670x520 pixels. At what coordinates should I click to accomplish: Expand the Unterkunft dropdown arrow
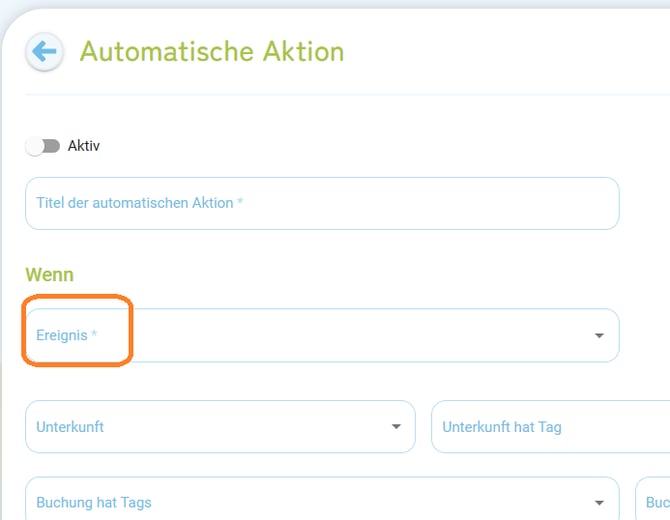coord(395,427)
